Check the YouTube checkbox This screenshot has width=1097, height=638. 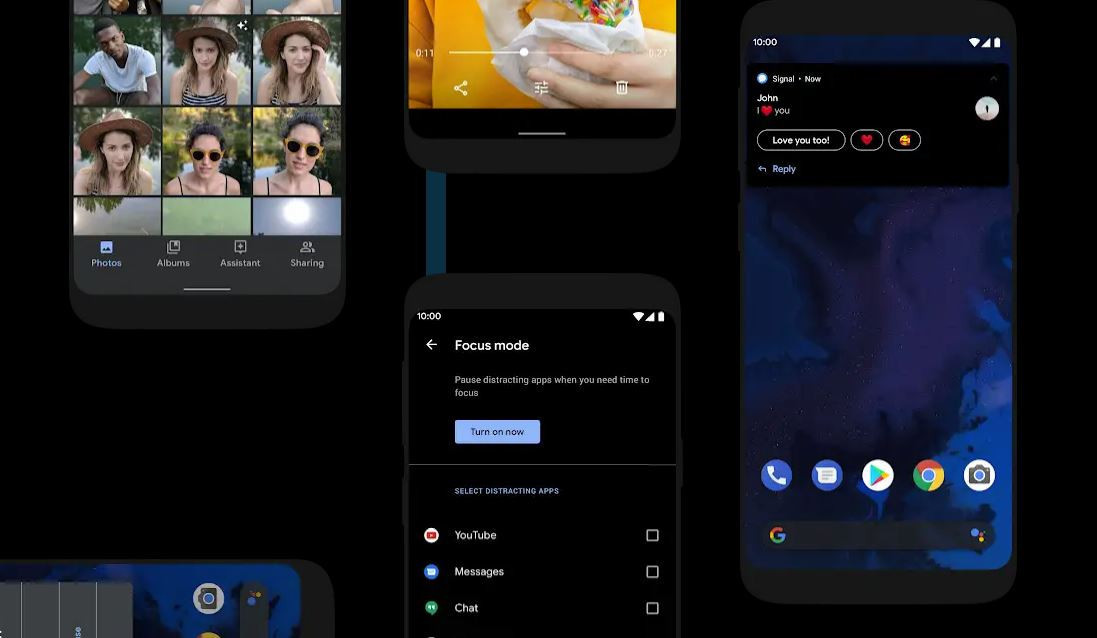point(652,536)
